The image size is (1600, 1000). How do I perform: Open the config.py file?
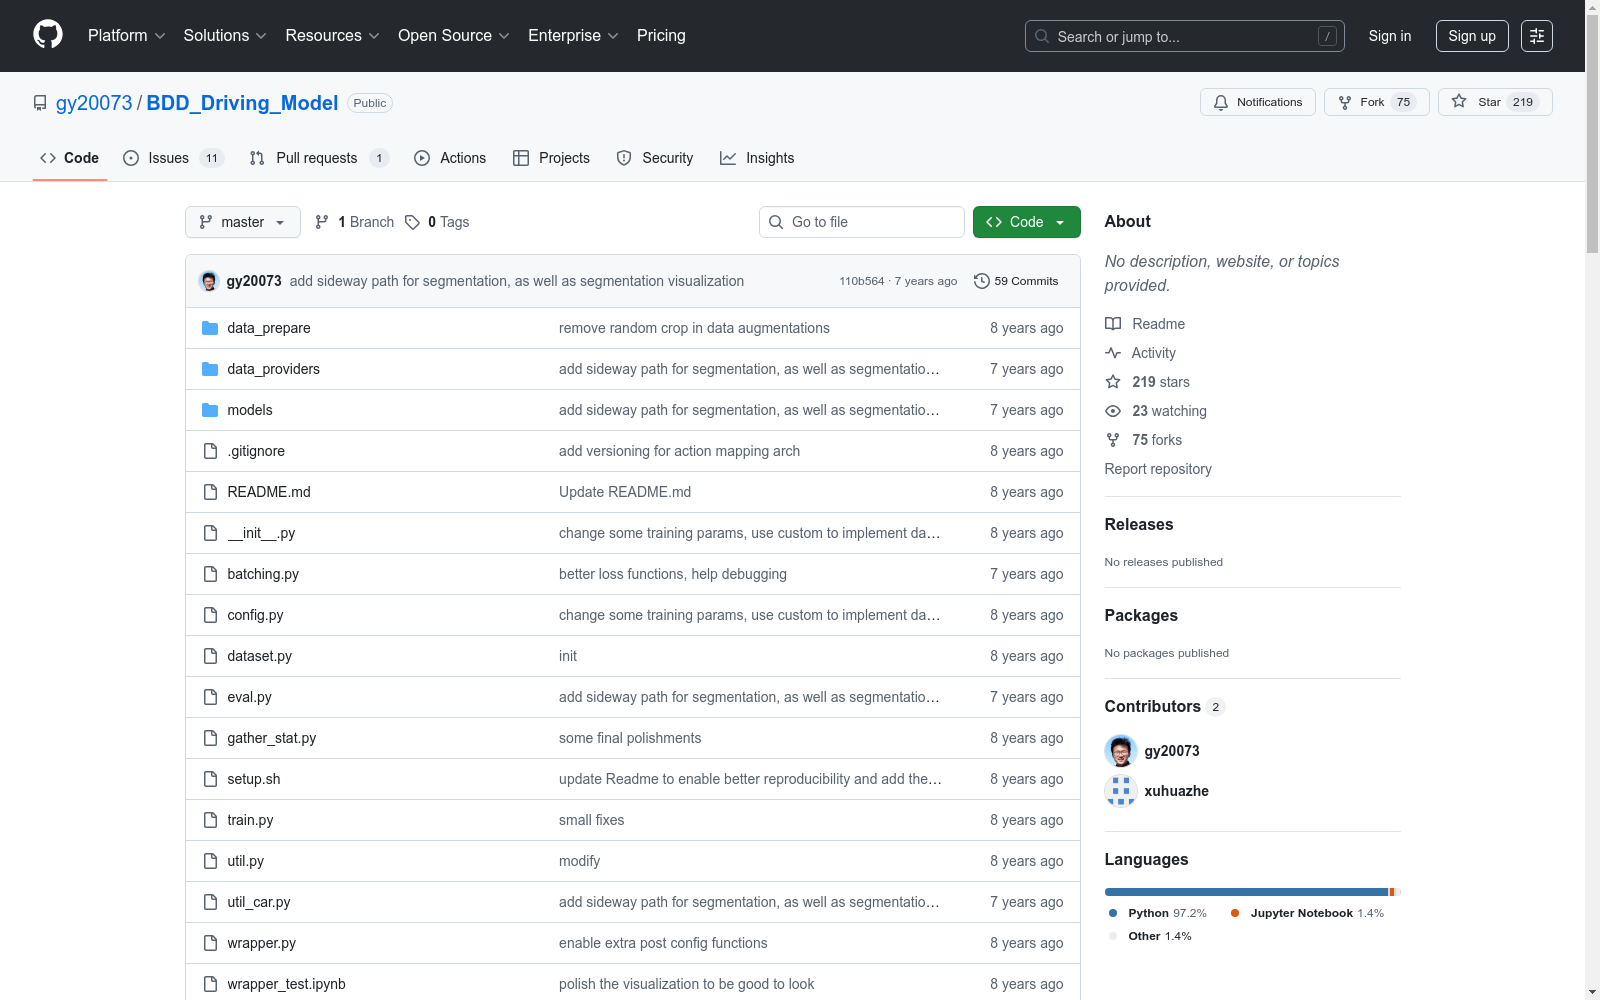[x=255, y=615]
